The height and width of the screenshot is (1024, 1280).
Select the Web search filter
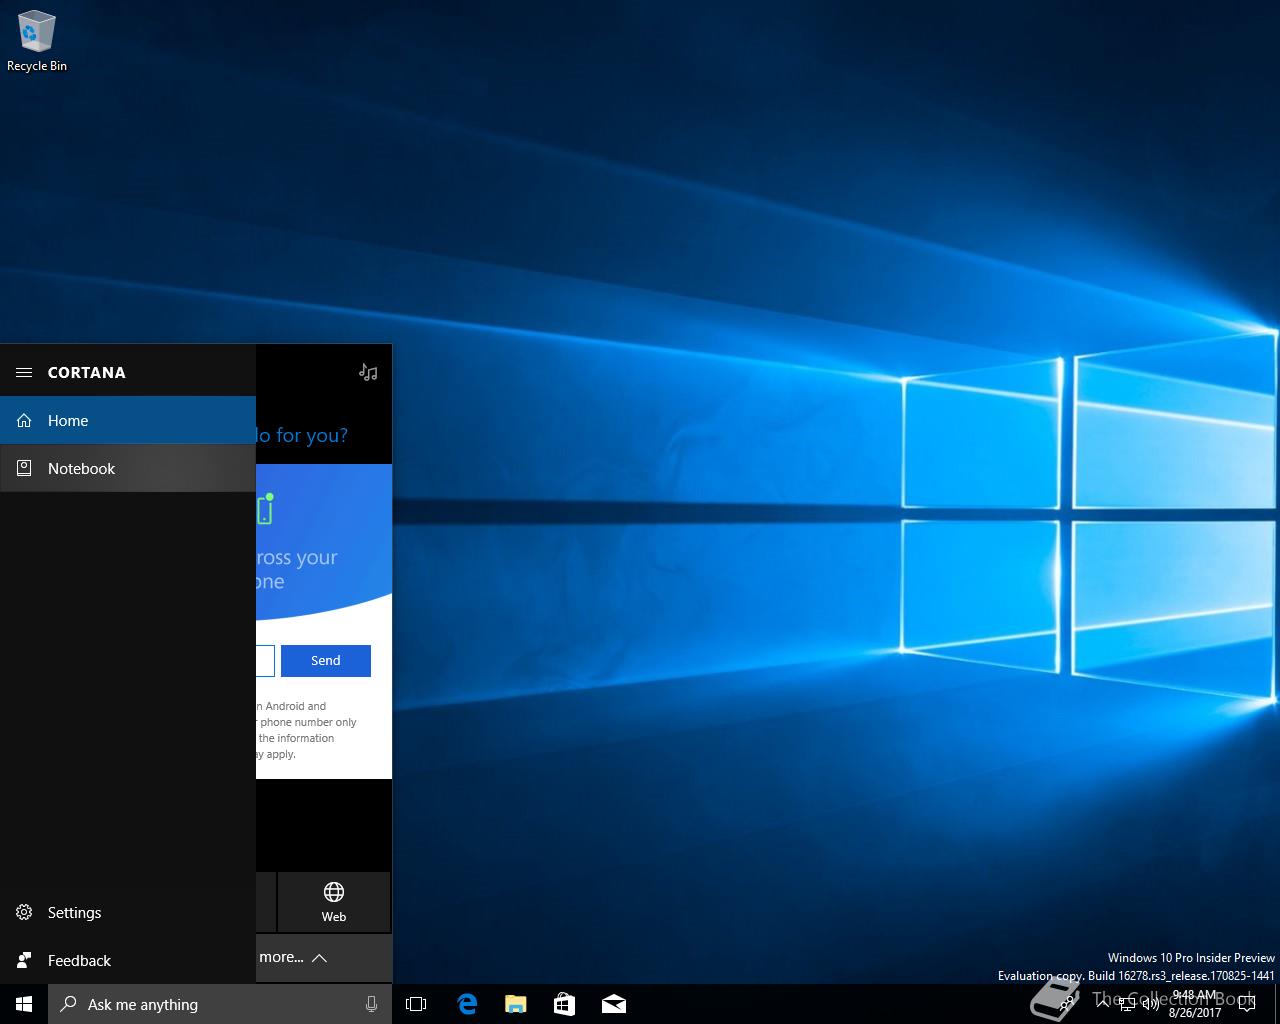(x=334, y=902)
